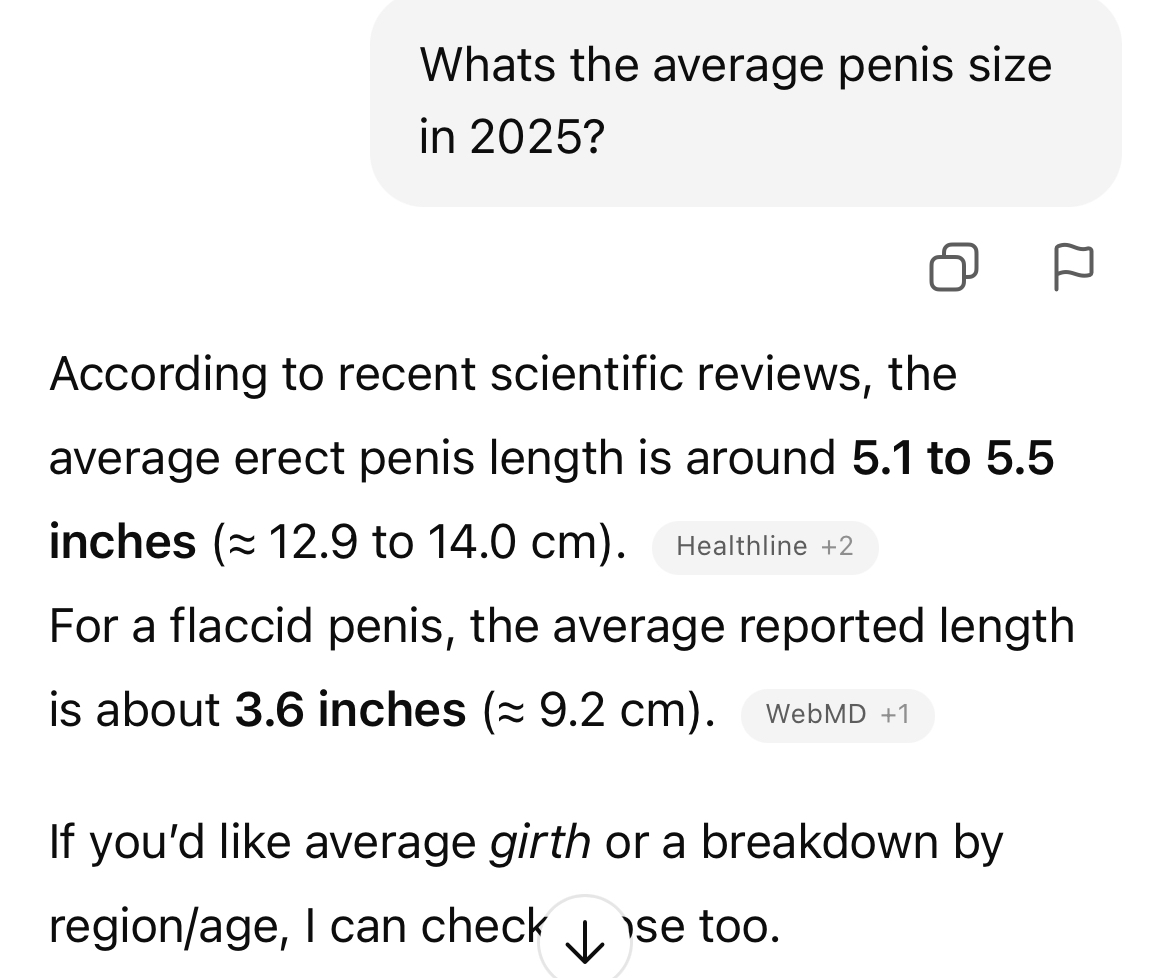Click the "region/age" text in the last line

(163, 927)
